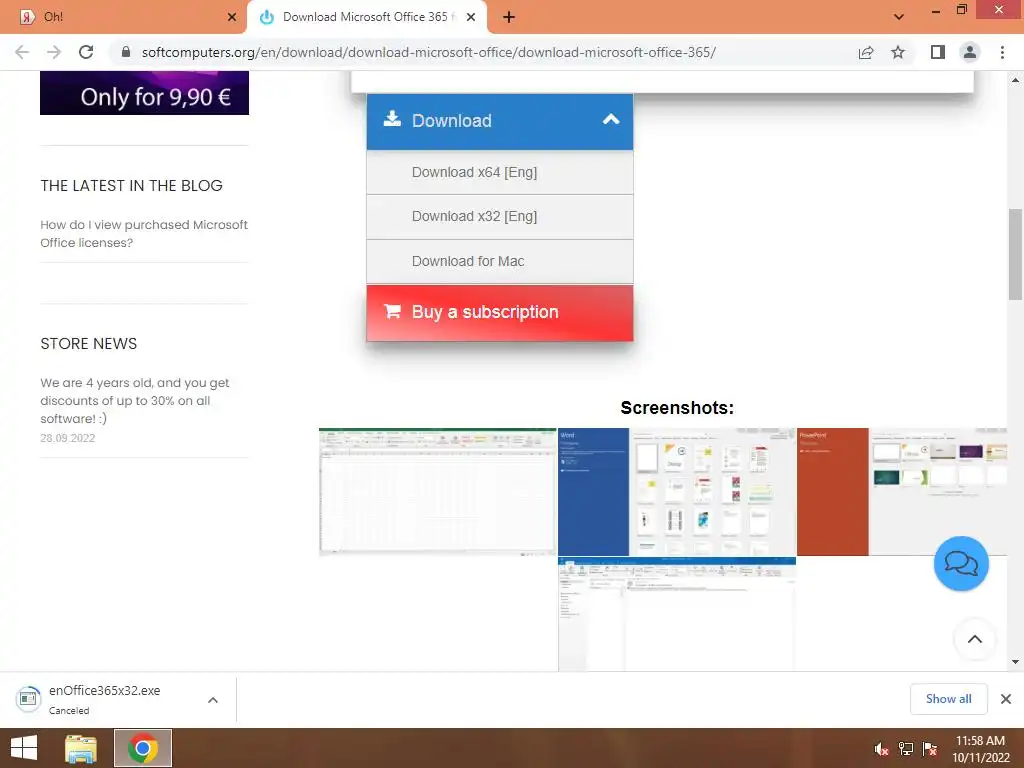
Task: Reload the current page
Action: pos(86,52)
